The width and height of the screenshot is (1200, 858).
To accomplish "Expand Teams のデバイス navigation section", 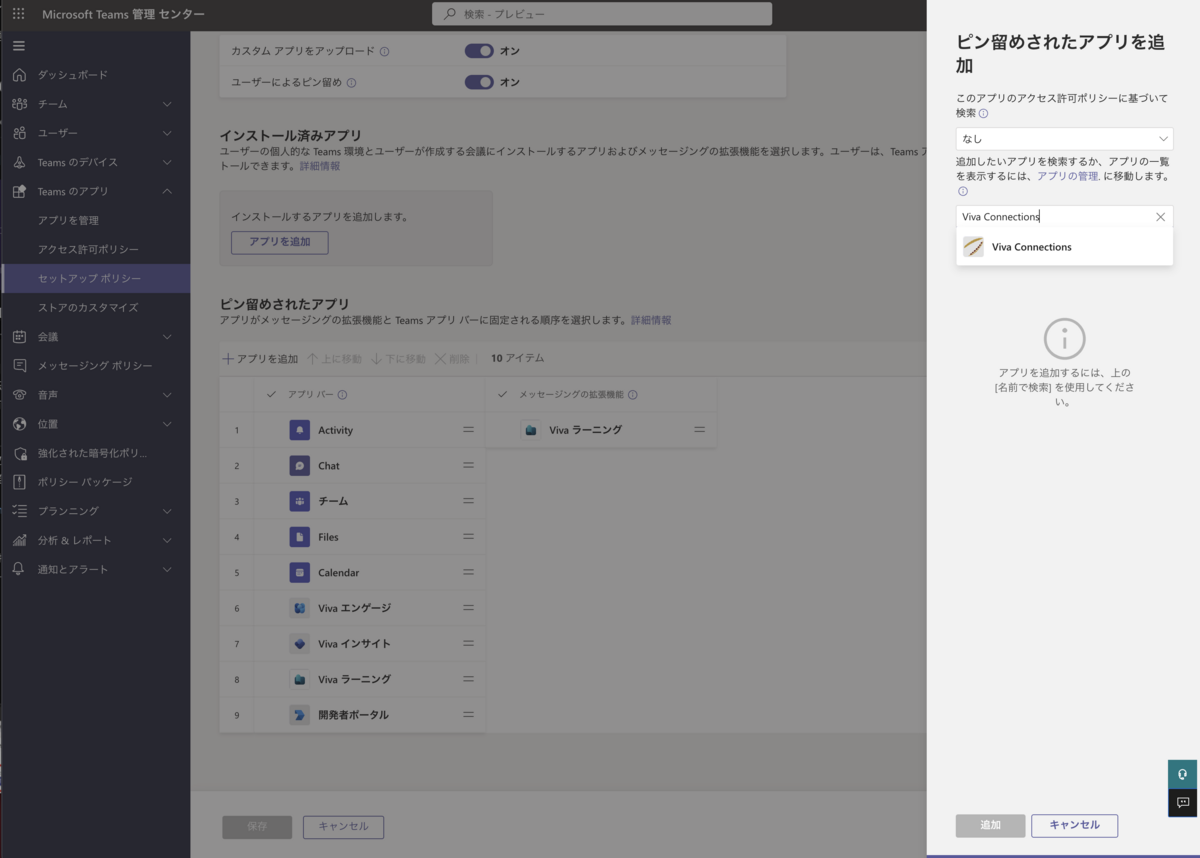I will 167,162.
